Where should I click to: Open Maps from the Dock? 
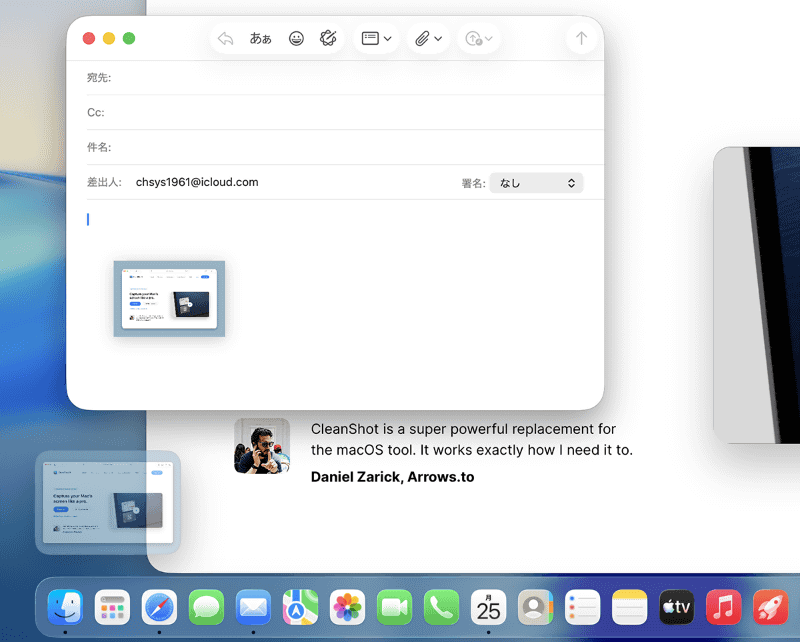point(301,607)
